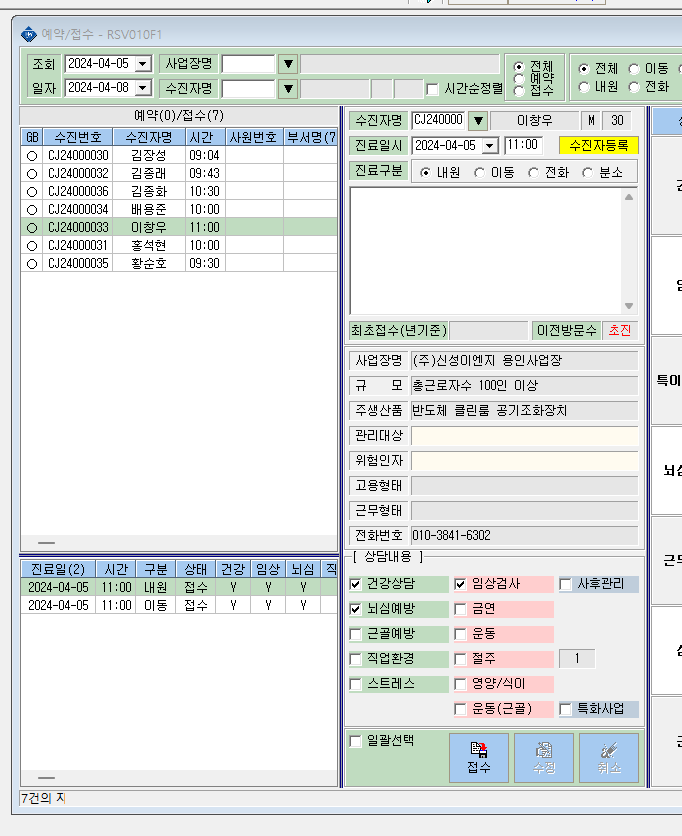Open the patient CJ240000 lookup arrow

click(478, 120)
